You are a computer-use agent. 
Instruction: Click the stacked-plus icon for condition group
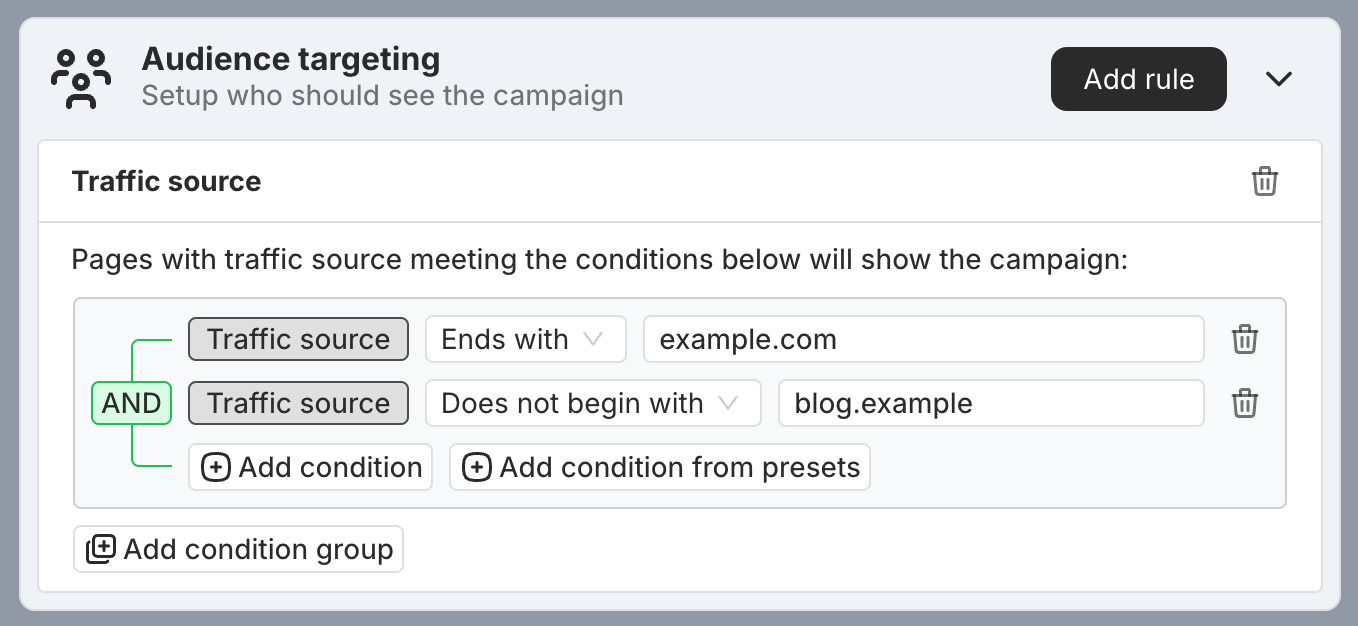click(100, 549)
